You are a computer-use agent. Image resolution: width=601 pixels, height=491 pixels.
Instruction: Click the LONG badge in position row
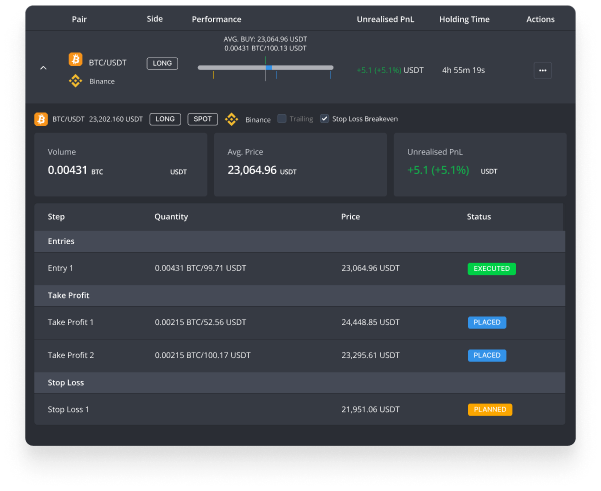(162, 63)
